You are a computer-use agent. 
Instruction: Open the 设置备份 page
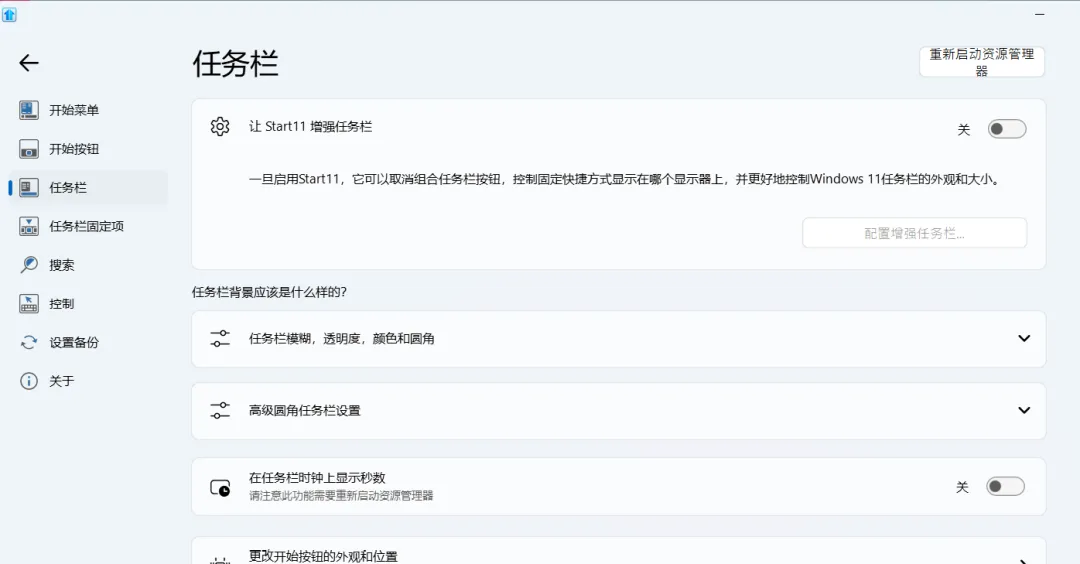88,342
